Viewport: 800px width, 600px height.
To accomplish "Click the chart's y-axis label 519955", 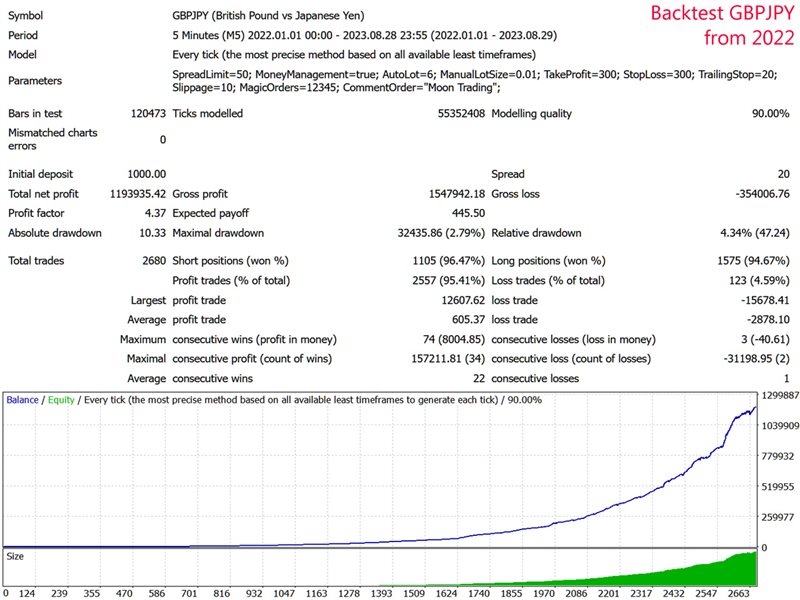I will click(778, 487).
